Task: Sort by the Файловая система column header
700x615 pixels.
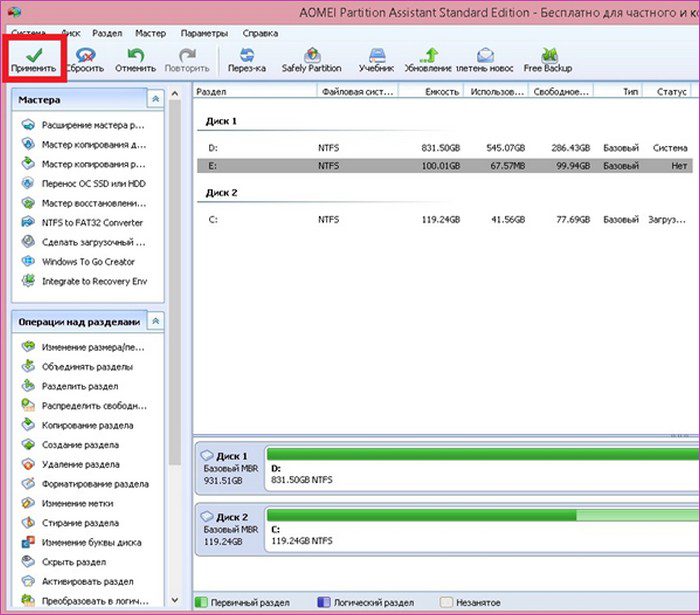Action: pos(358,91)
